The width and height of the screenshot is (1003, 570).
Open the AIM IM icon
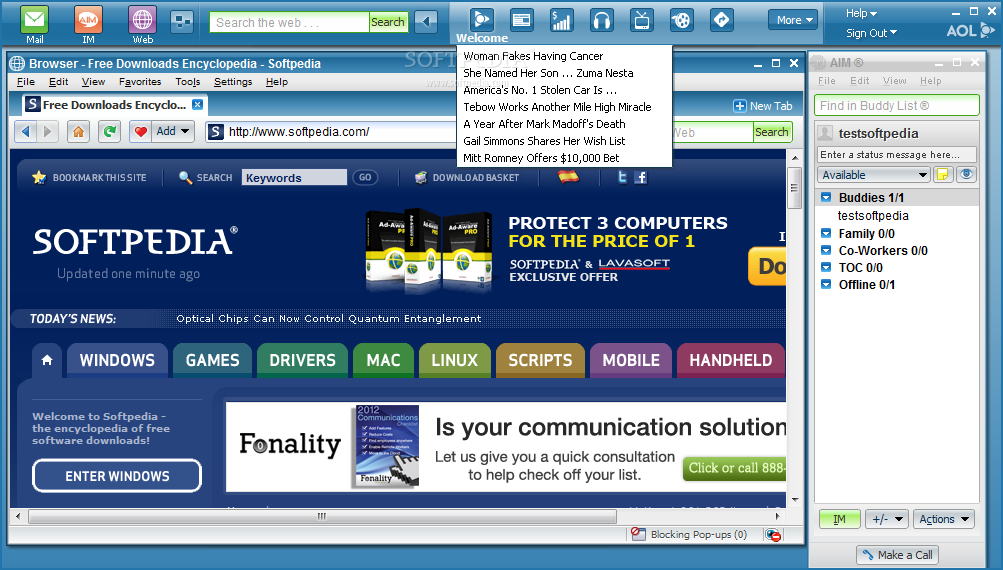[x=88, y=20]
